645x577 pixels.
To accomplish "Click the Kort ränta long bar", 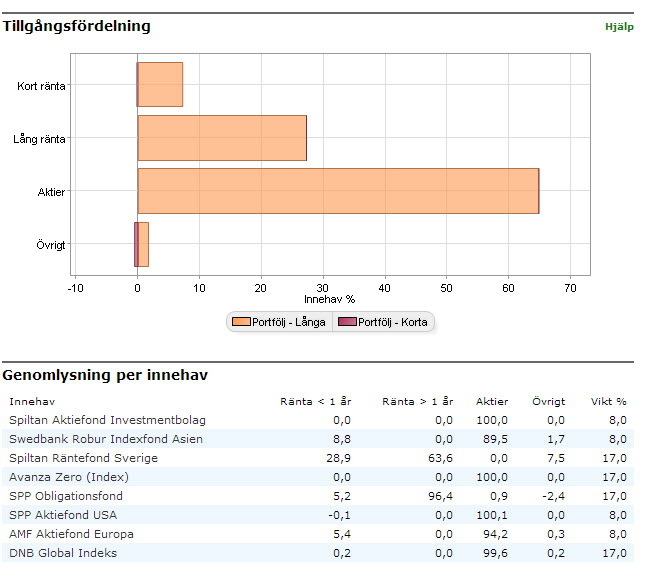I will pos(160,85).
